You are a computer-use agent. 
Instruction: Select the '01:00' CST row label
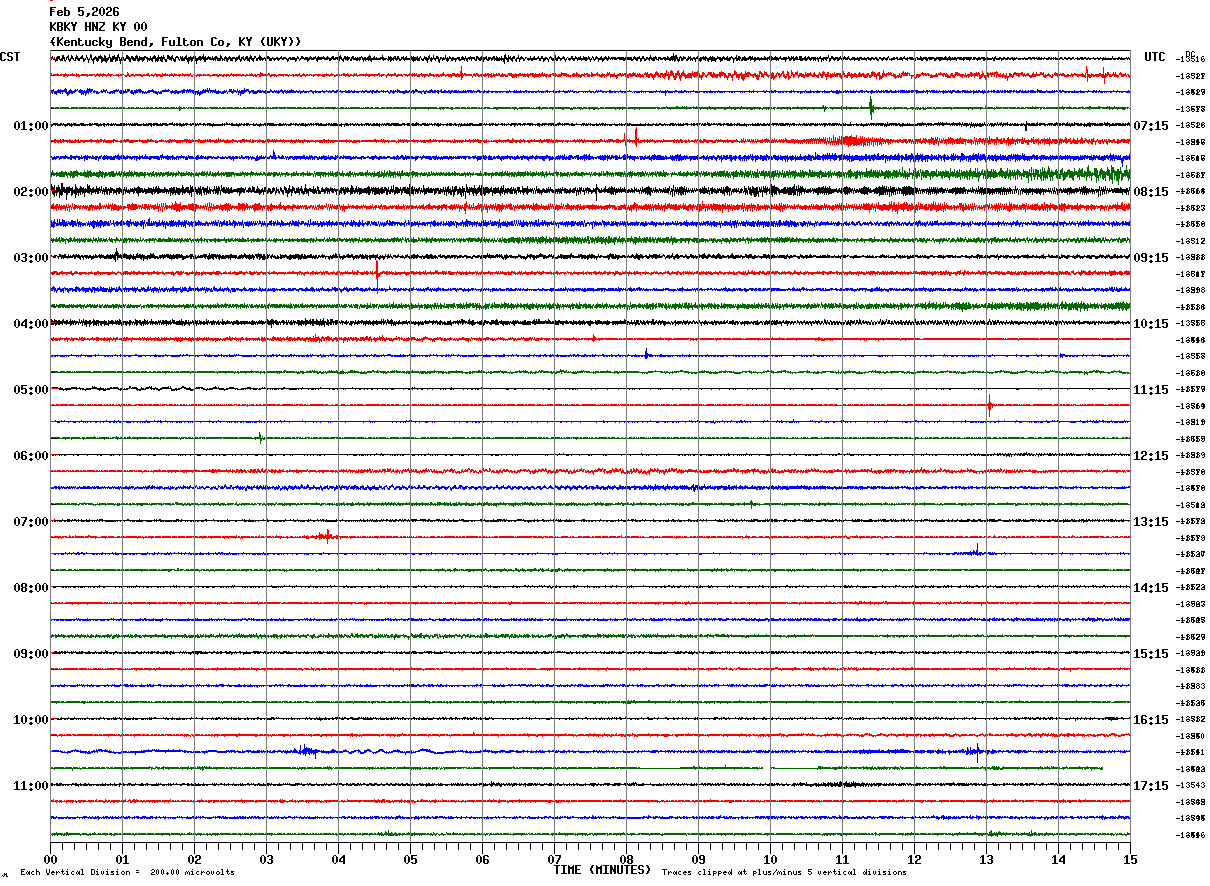point(31,125)
